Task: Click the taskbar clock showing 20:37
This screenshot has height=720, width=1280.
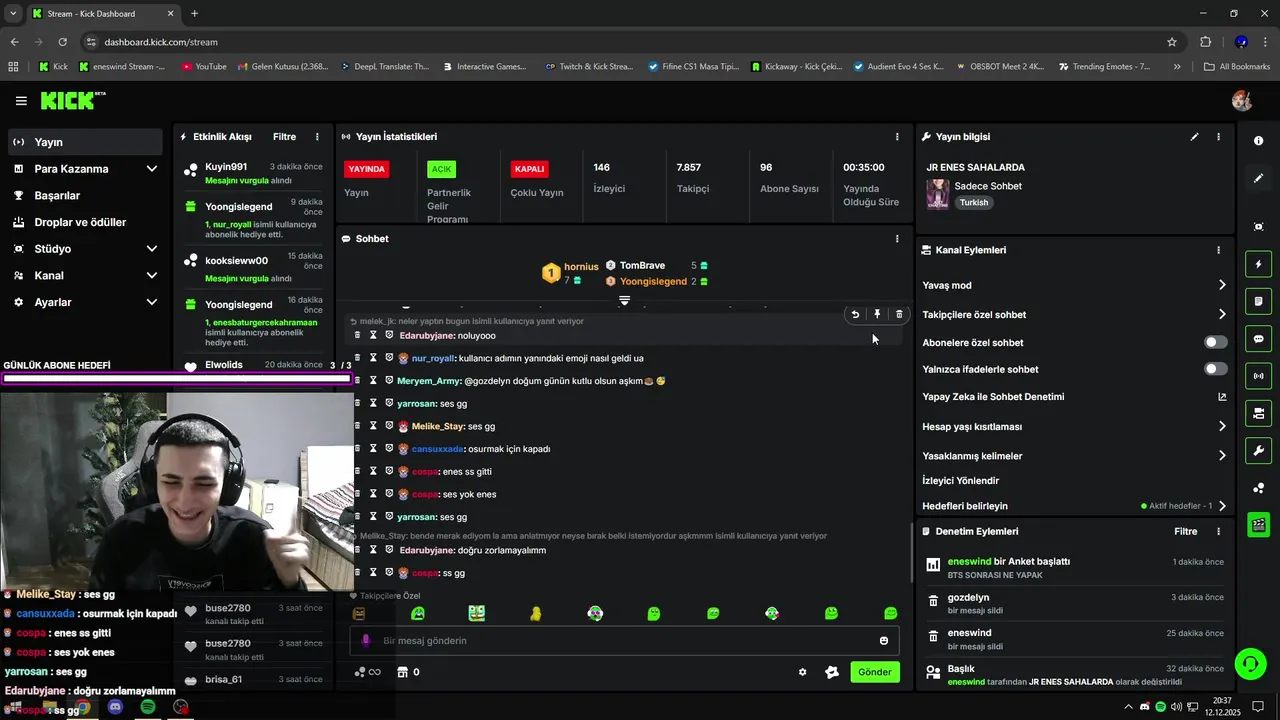Action: pos(1222,706)
